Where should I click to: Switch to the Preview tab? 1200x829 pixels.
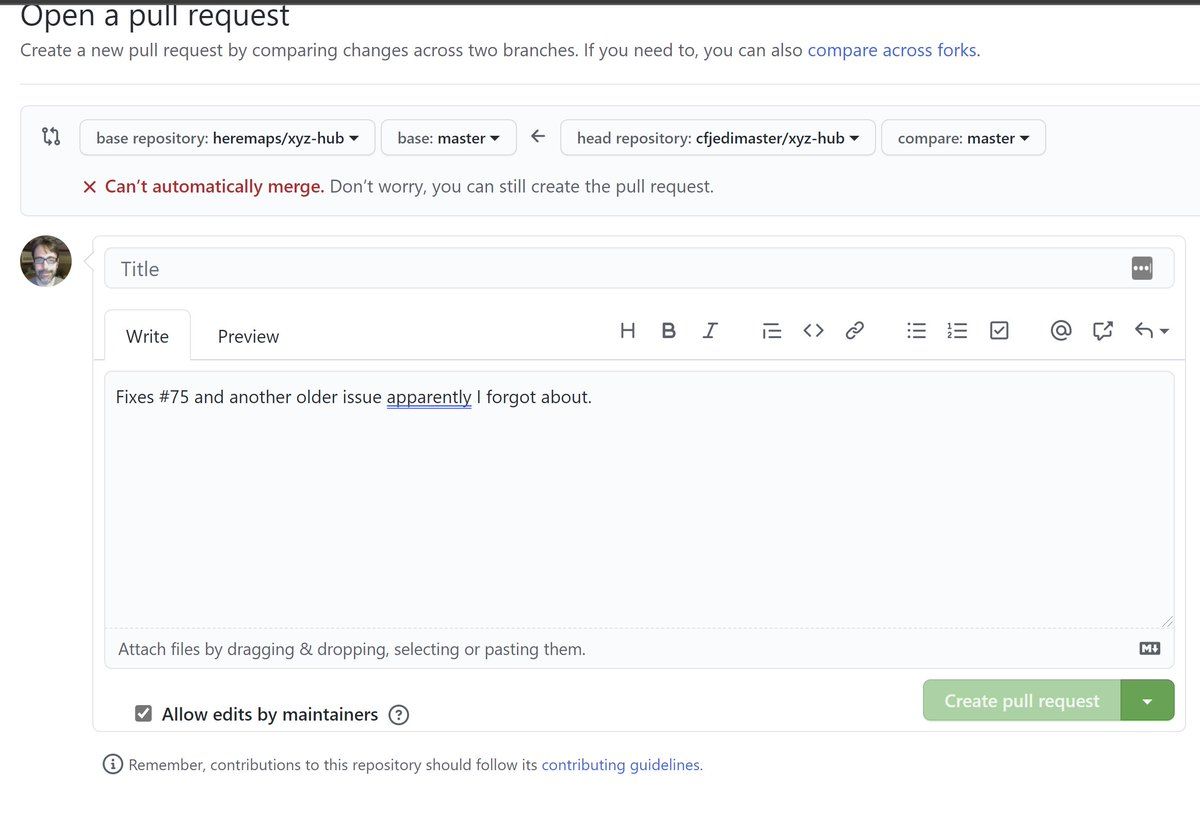pos(248,337)
